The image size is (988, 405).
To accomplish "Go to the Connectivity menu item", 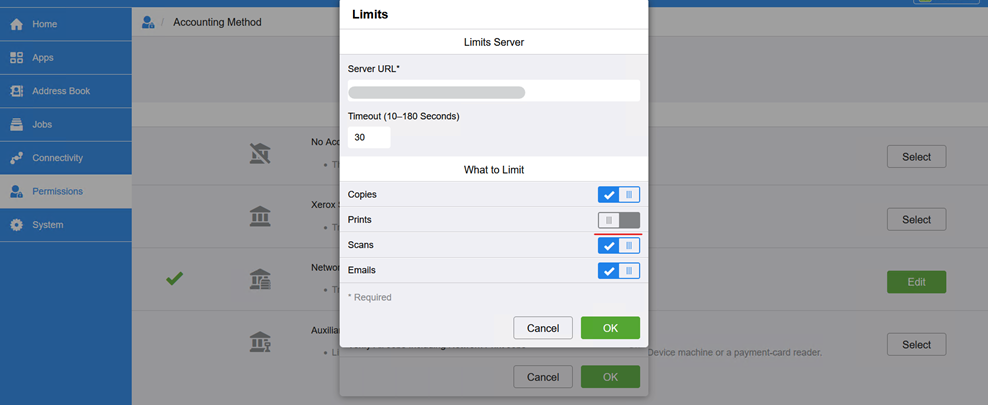I will [x=57, y=158].
